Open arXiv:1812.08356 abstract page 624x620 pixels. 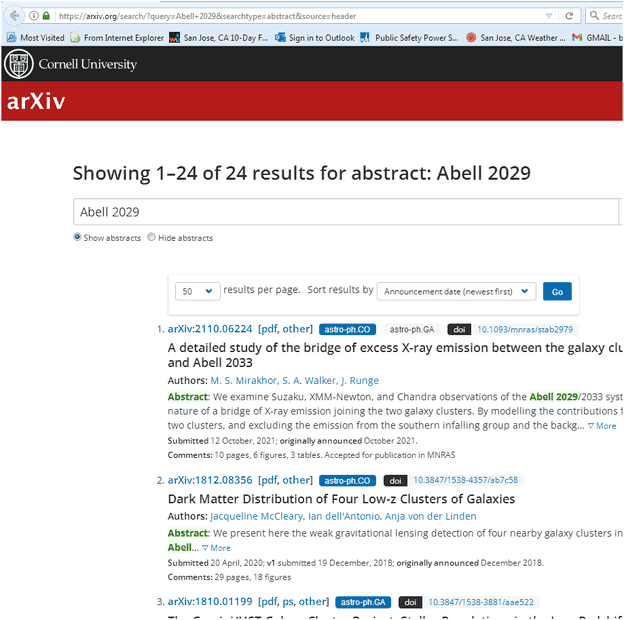click(x=210, y=480)
